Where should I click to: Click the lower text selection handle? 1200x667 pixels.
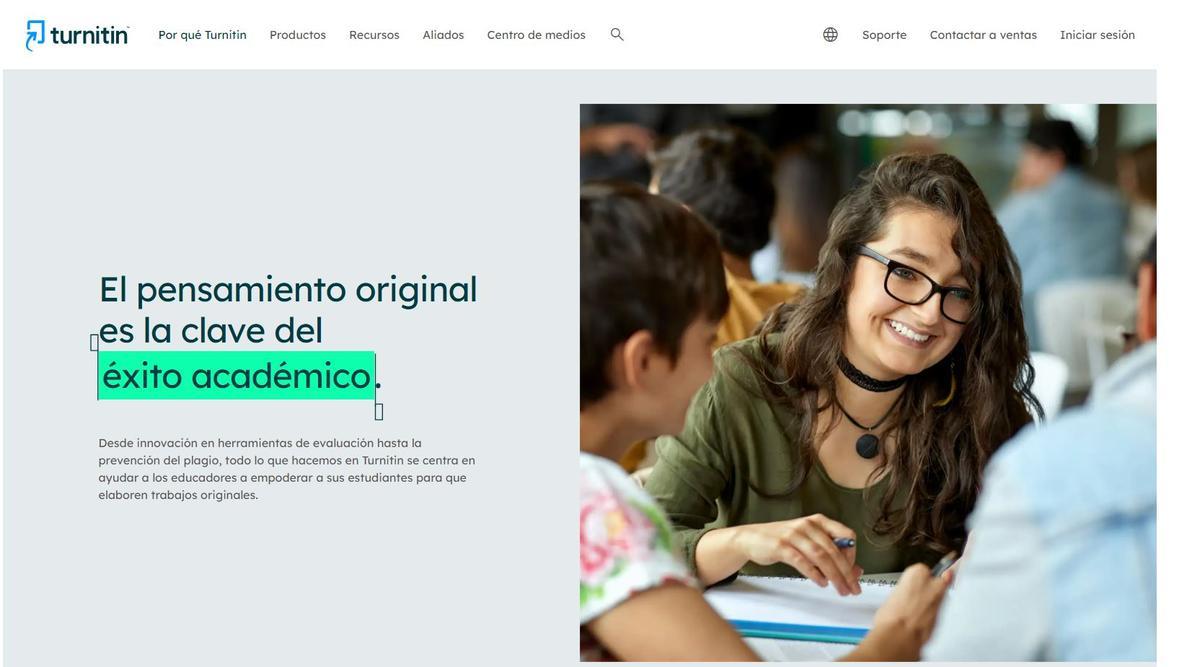[379, 411]
